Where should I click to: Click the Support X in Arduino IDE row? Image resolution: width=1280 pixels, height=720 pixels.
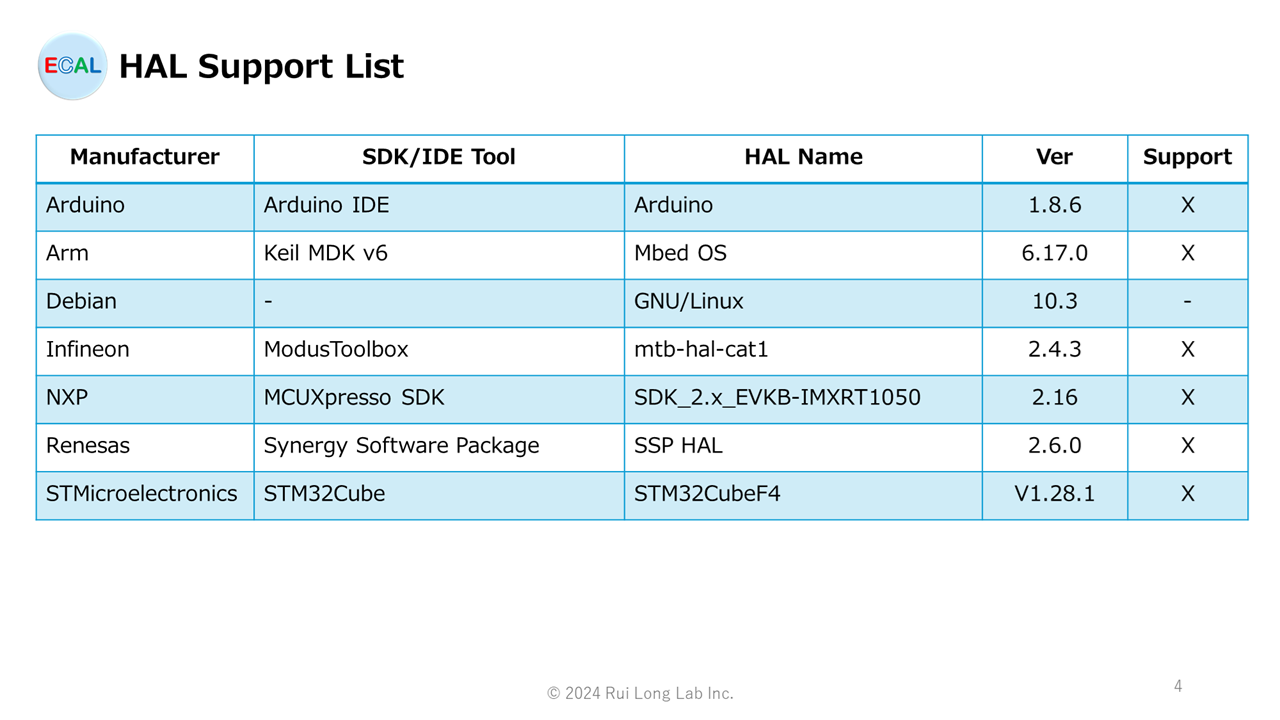click(x=1188, y=206)
